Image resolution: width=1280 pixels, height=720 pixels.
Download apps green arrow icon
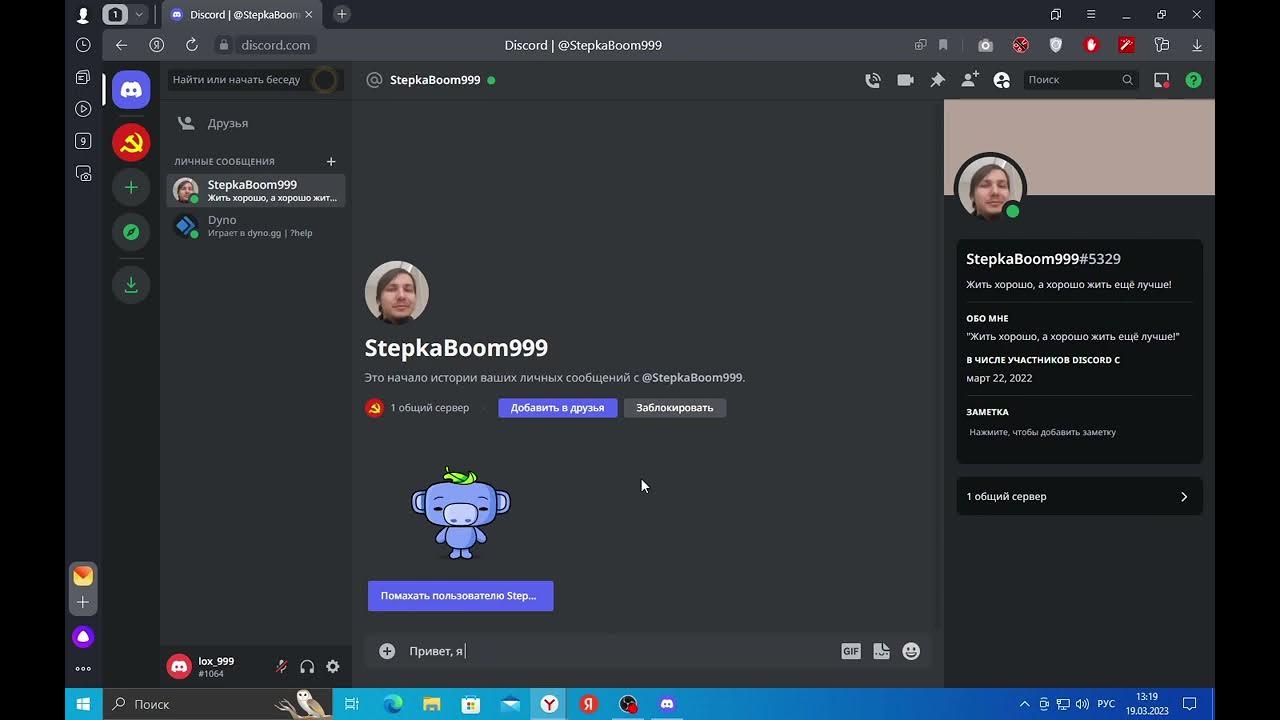131,285
